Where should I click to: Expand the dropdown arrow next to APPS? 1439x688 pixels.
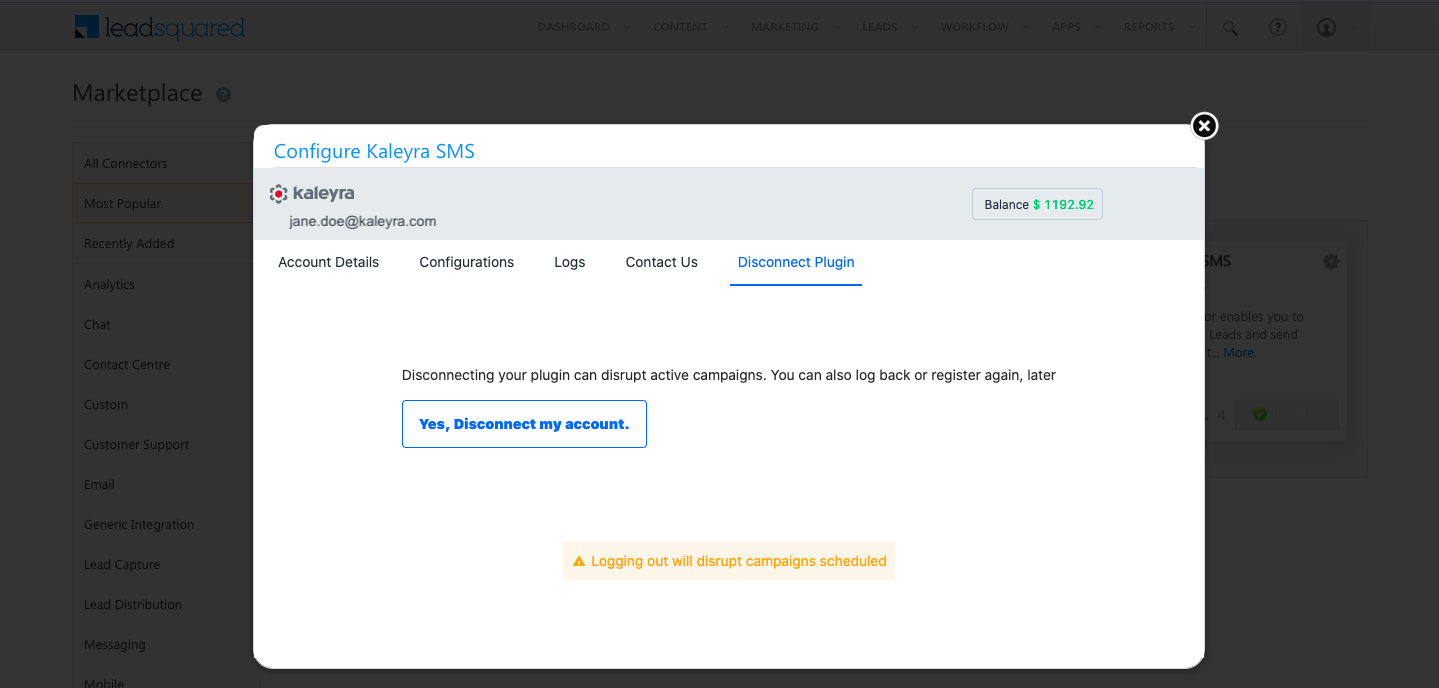[1098, 28]
